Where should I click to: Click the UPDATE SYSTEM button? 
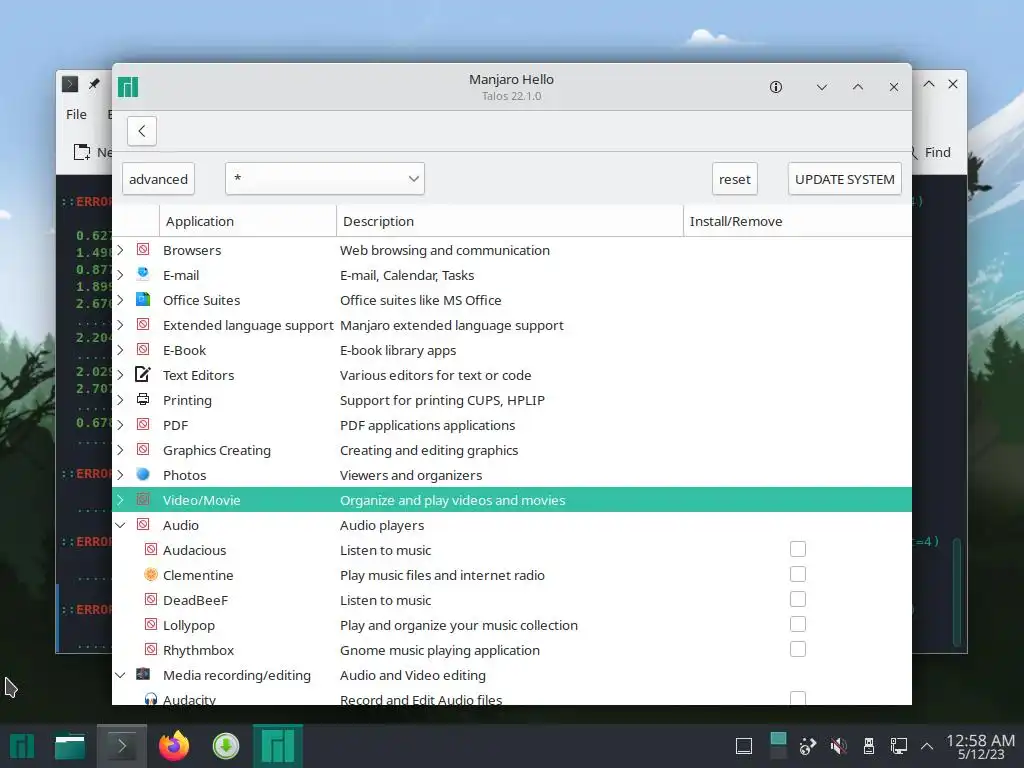tap(844, 178)
